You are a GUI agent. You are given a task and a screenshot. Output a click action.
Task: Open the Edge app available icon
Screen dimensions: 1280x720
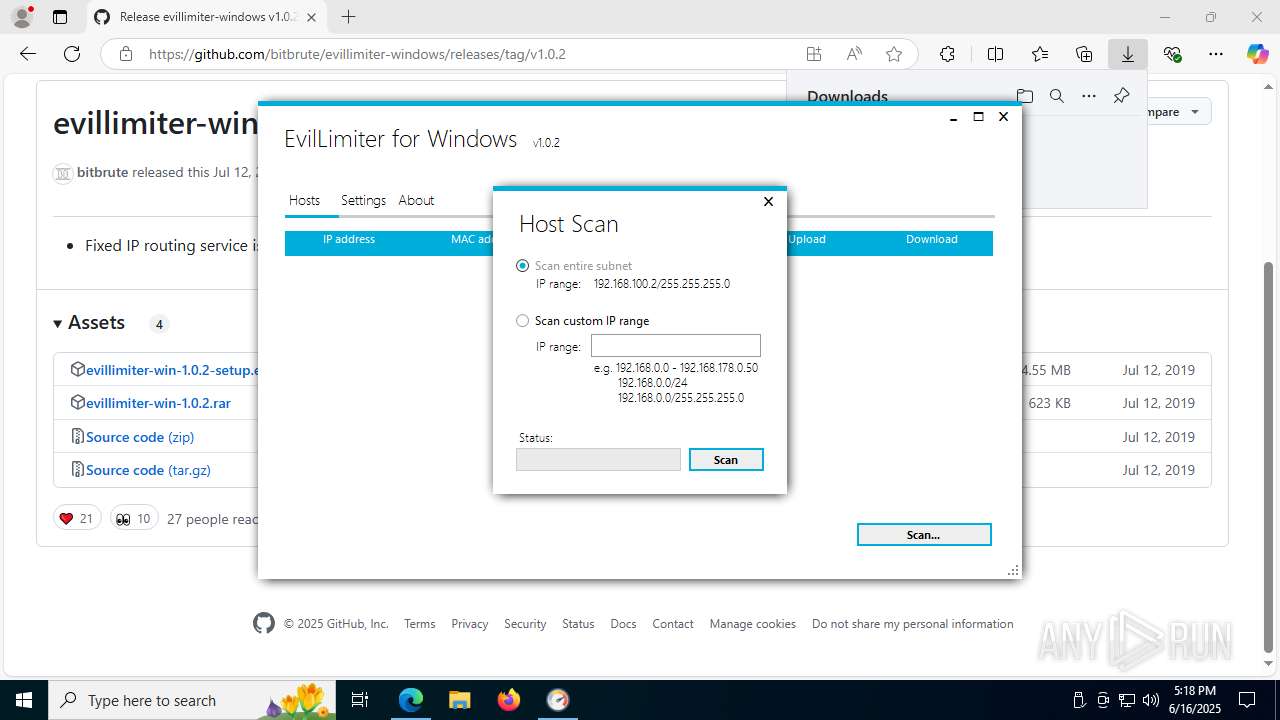(814, 54)
